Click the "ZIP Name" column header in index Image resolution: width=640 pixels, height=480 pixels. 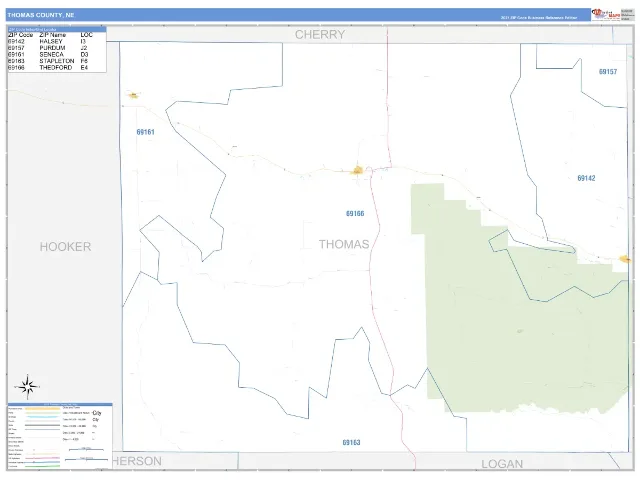click(x=52, y=35)
